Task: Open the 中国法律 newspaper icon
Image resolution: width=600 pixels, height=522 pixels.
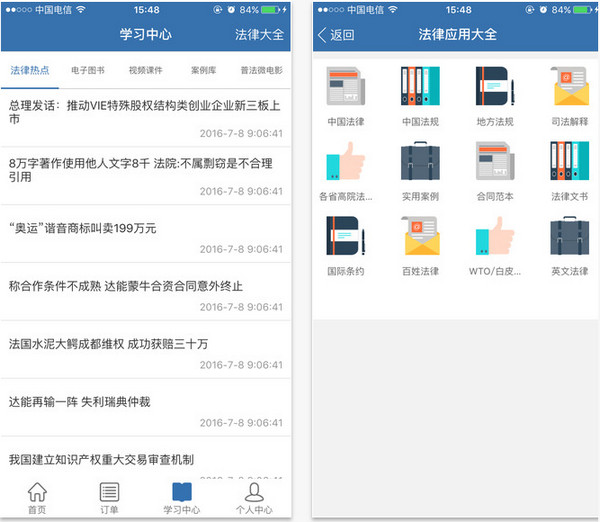Action: 346,86
